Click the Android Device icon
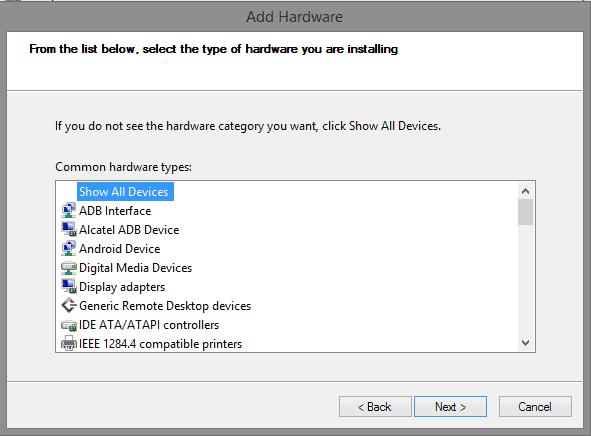Image resolution: width=591 pixels, height=436 pixels. point(69,249)
